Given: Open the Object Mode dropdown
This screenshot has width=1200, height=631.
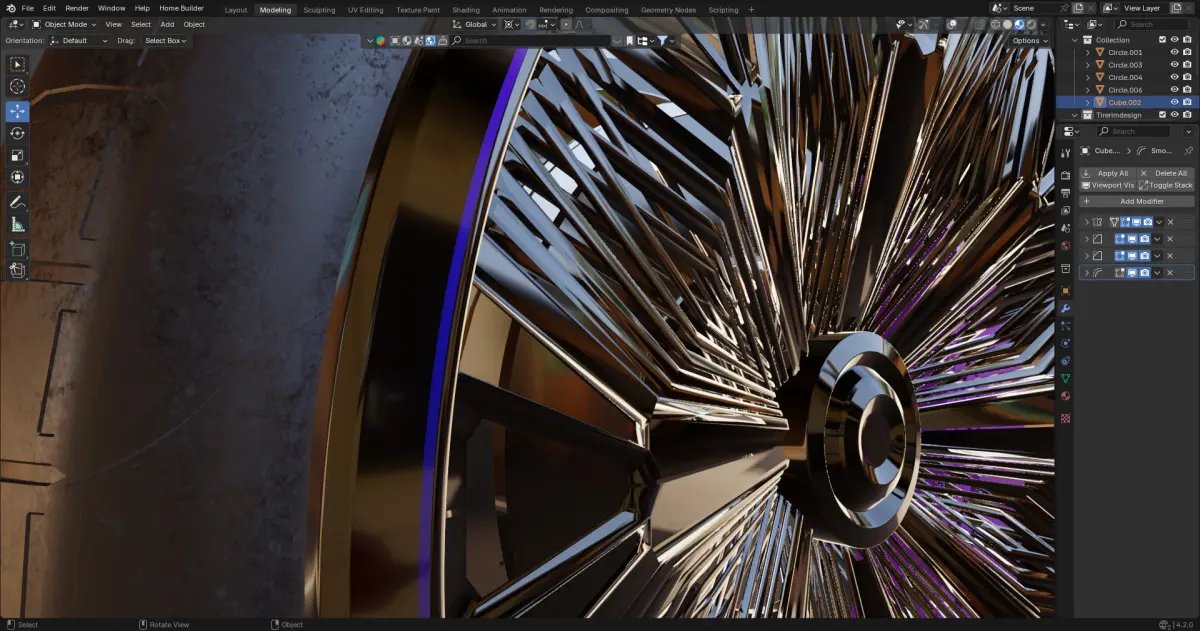Looking at the screenshot, I should click(x=64, y=24).
